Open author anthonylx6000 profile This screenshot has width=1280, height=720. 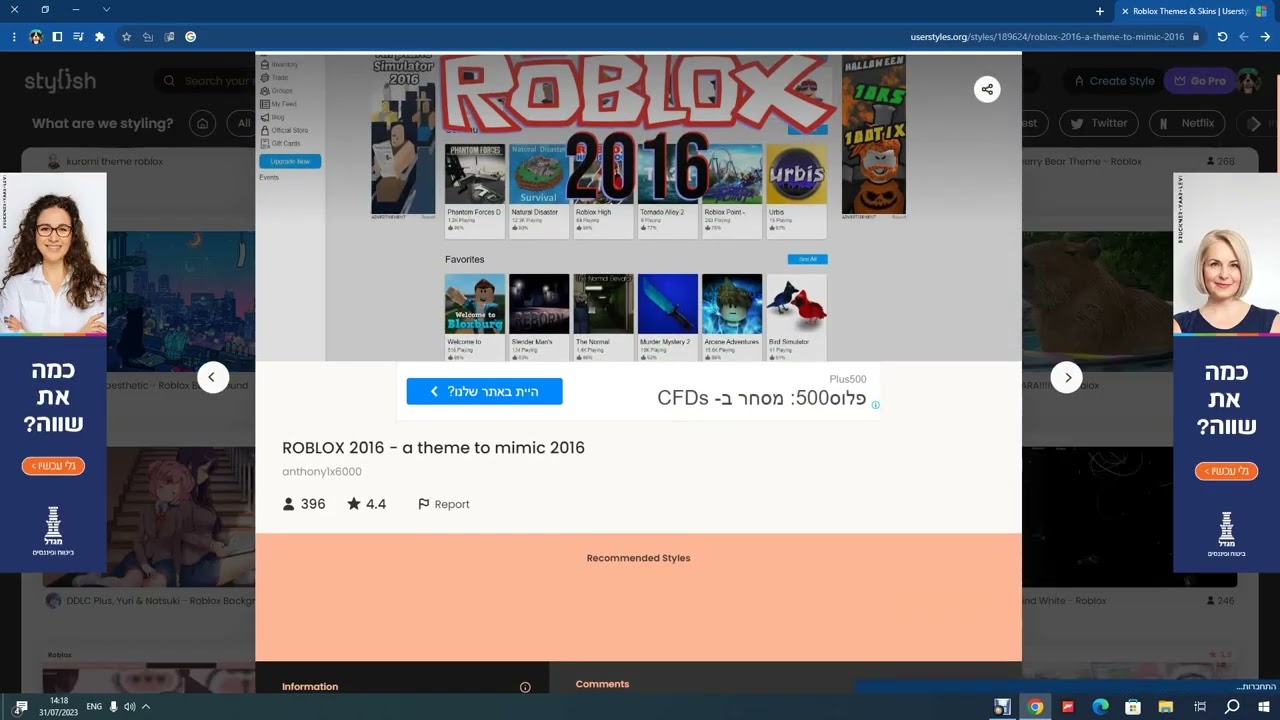click(322, 471)
